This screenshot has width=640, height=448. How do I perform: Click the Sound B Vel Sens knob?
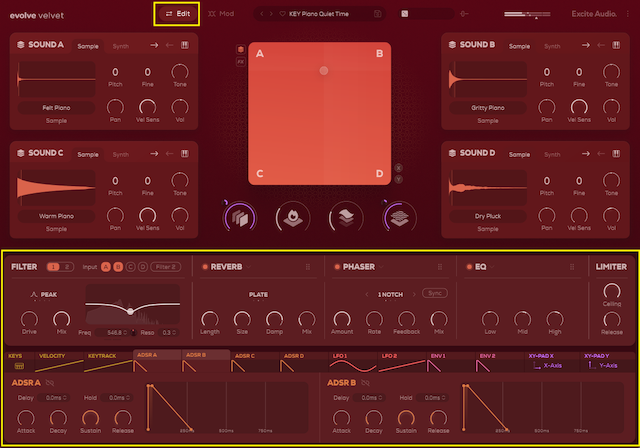(x=579, y=106)
